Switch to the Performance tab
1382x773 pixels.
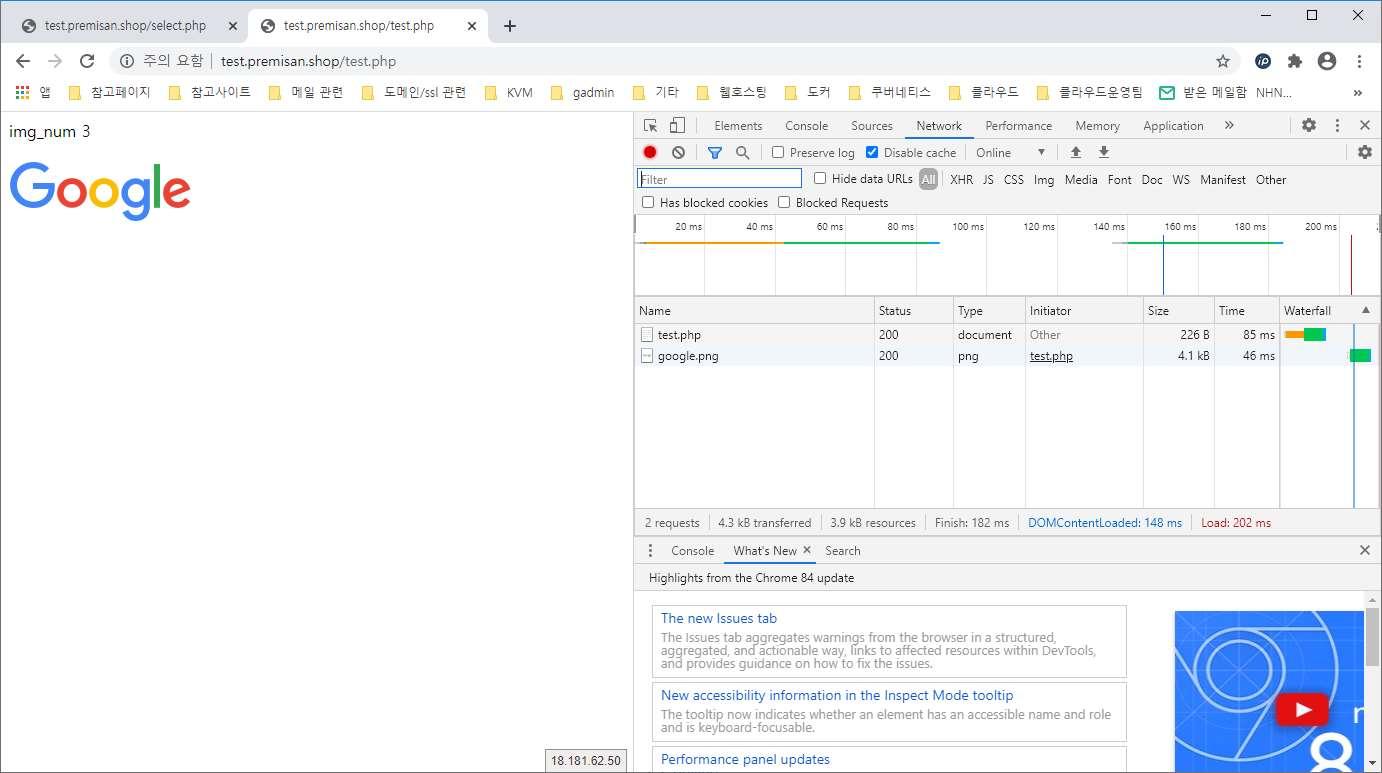(x=1018, y=126)
